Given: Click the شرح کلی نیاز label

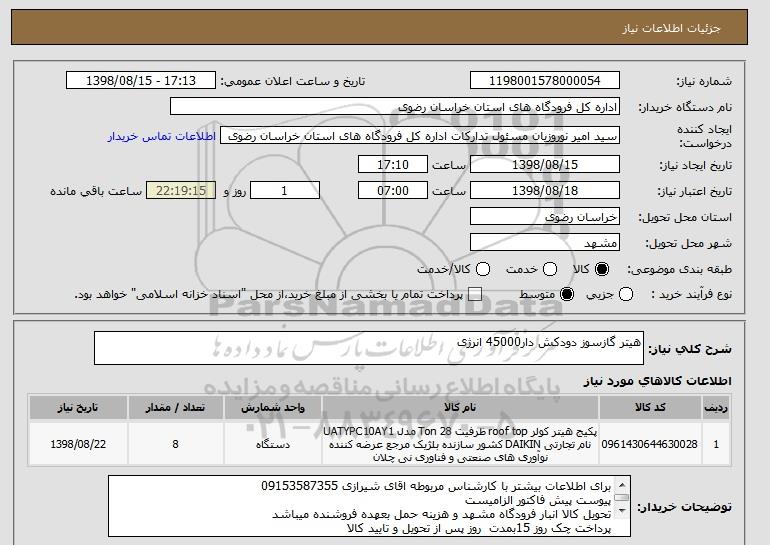Looking at the screenshot, I should (x=690, y=349).
